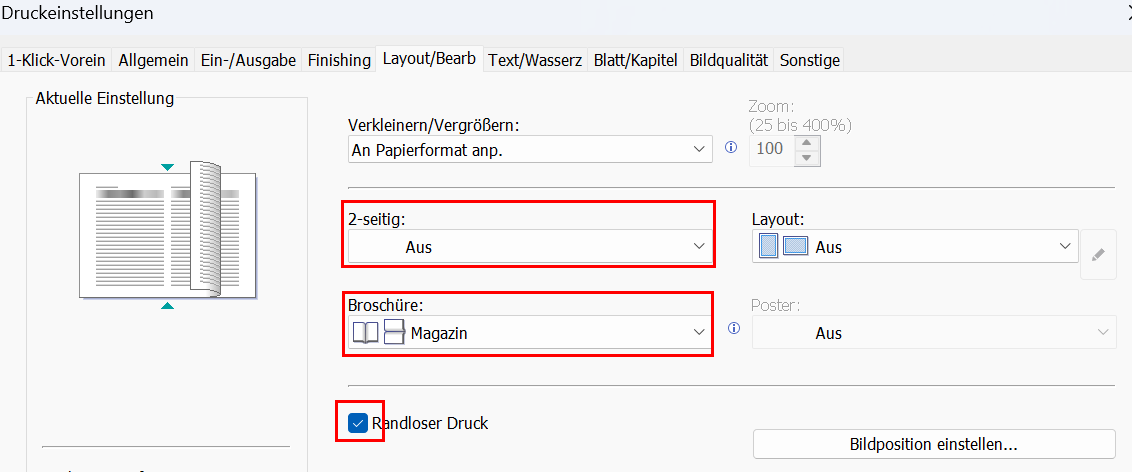This screenshot has width=1132, height=472.
Task: Open the Verkleinern/Vergrößern dropdown
Action: click(529, 149)
